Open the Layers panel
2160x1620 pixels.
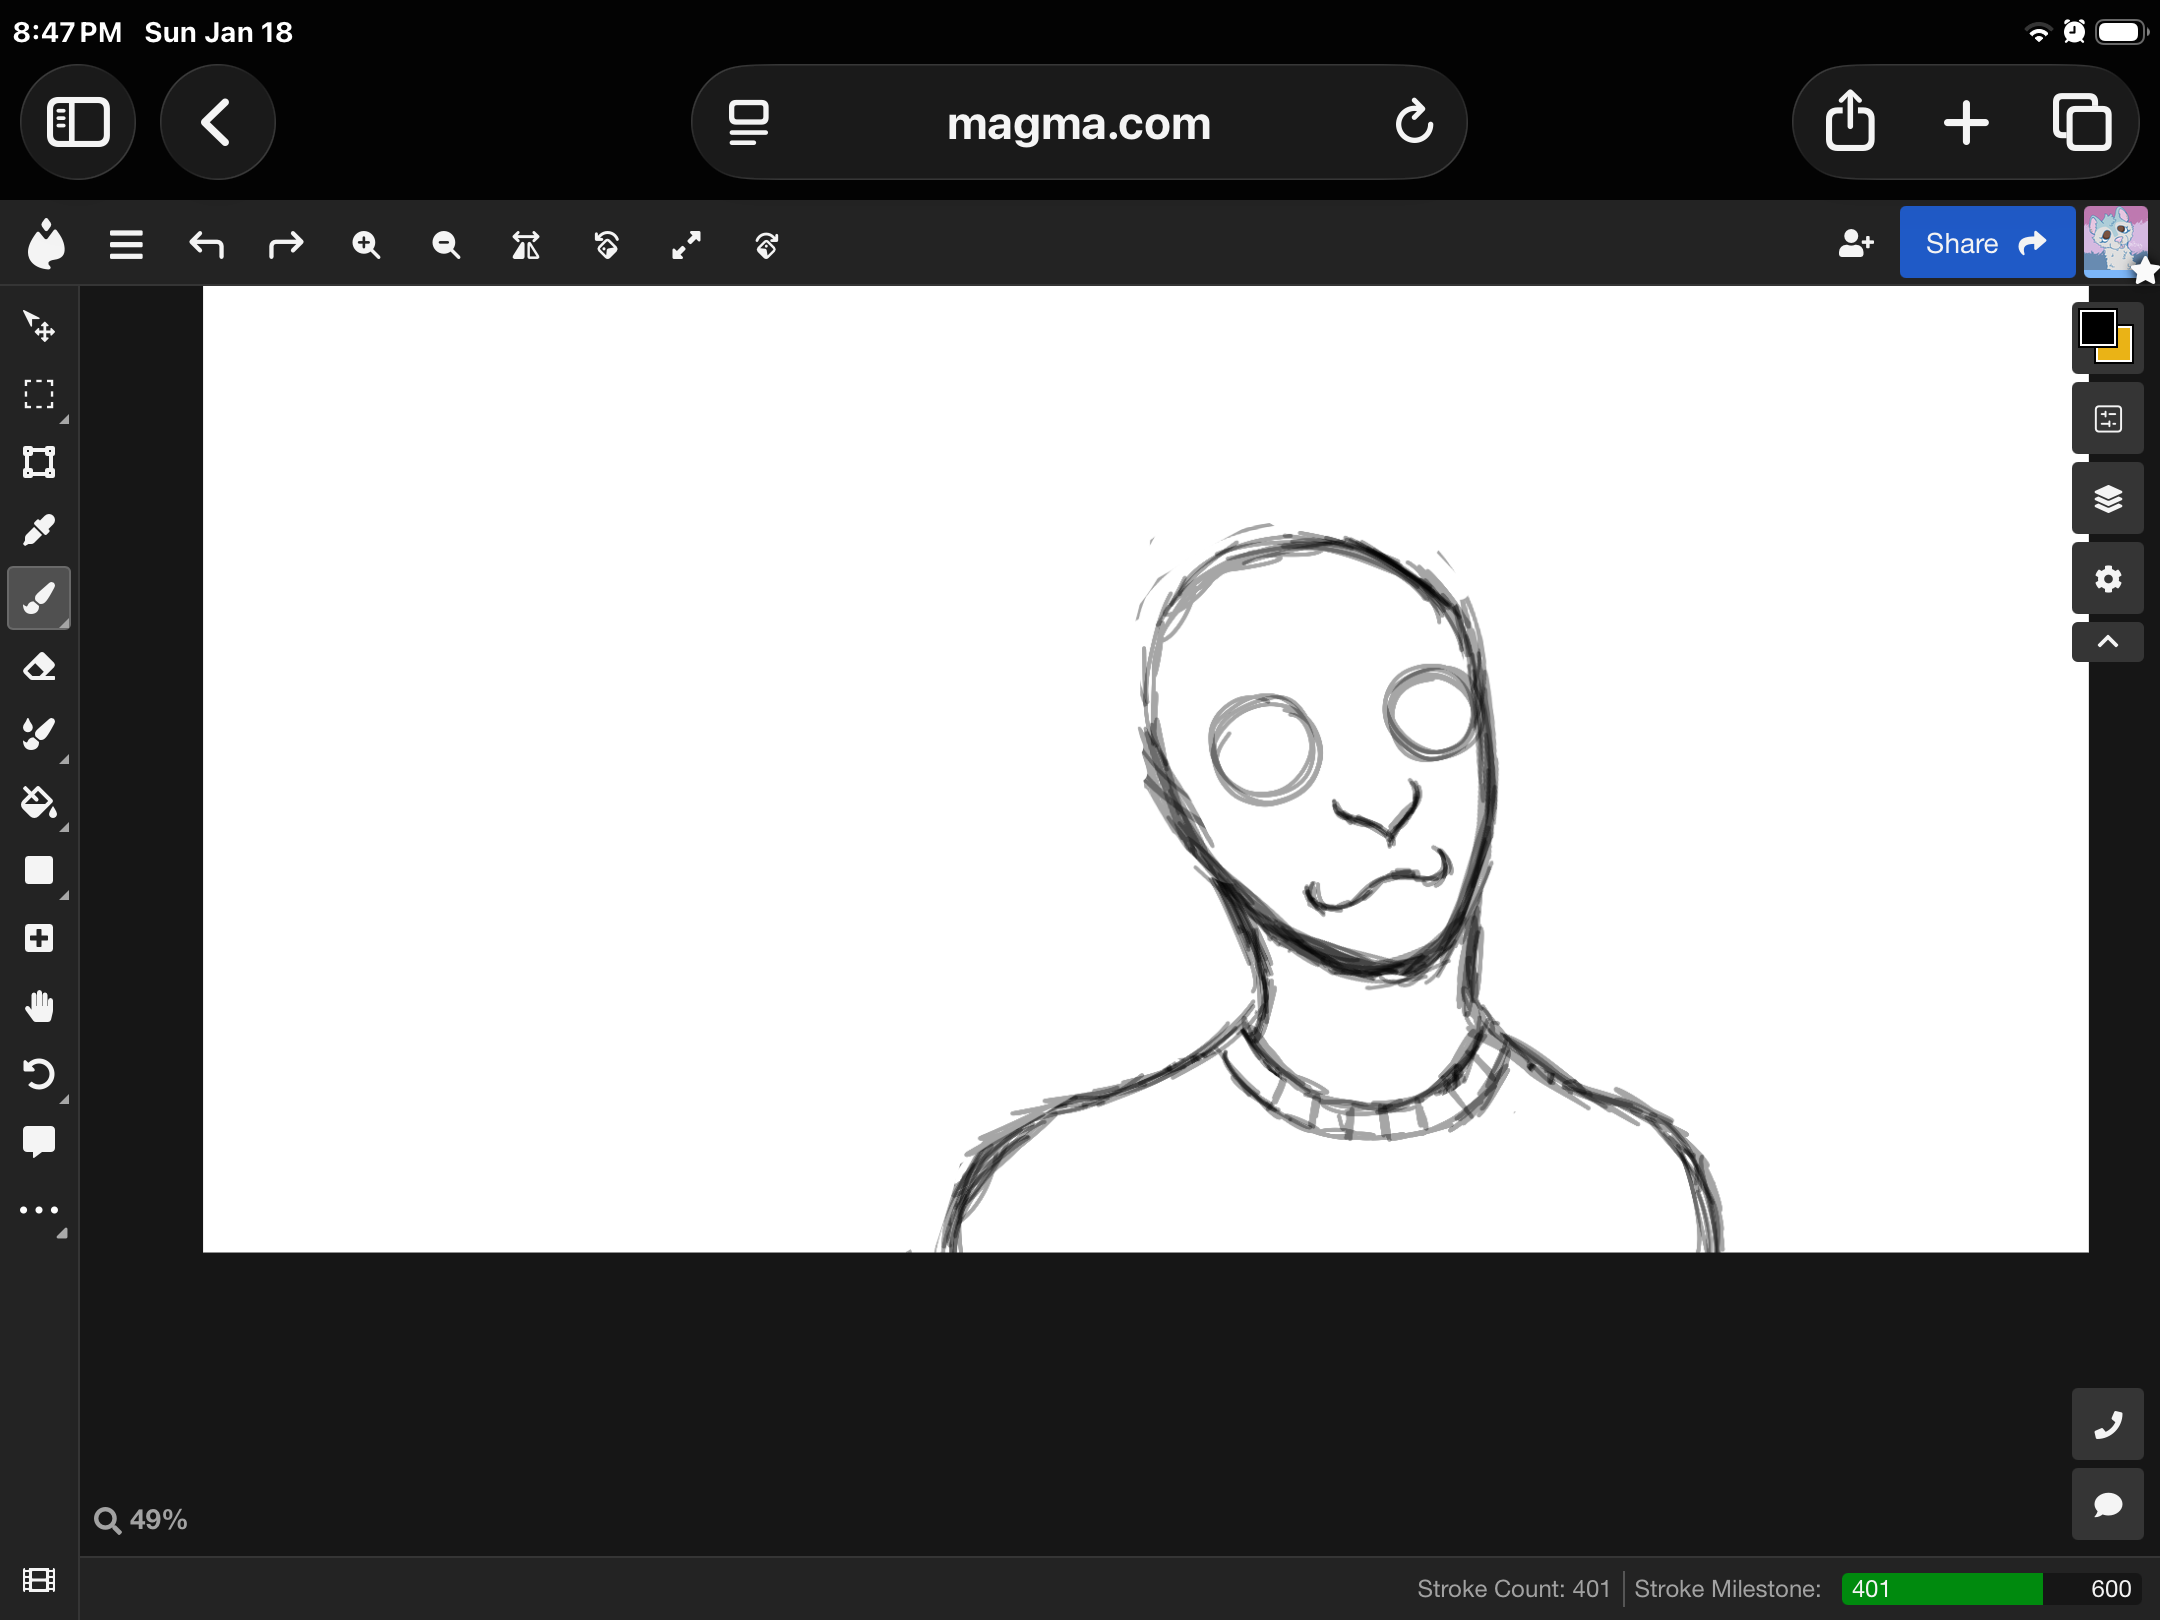2108,497
